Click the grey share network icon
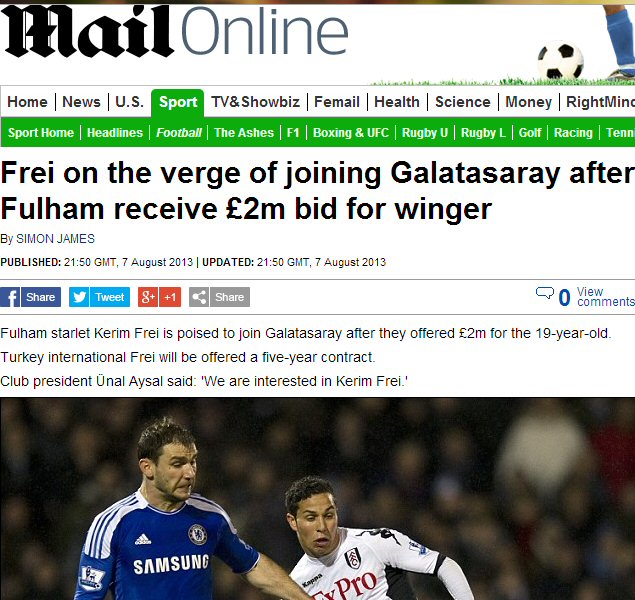This screenshot has width=635, height=600. tap(199, 297)
